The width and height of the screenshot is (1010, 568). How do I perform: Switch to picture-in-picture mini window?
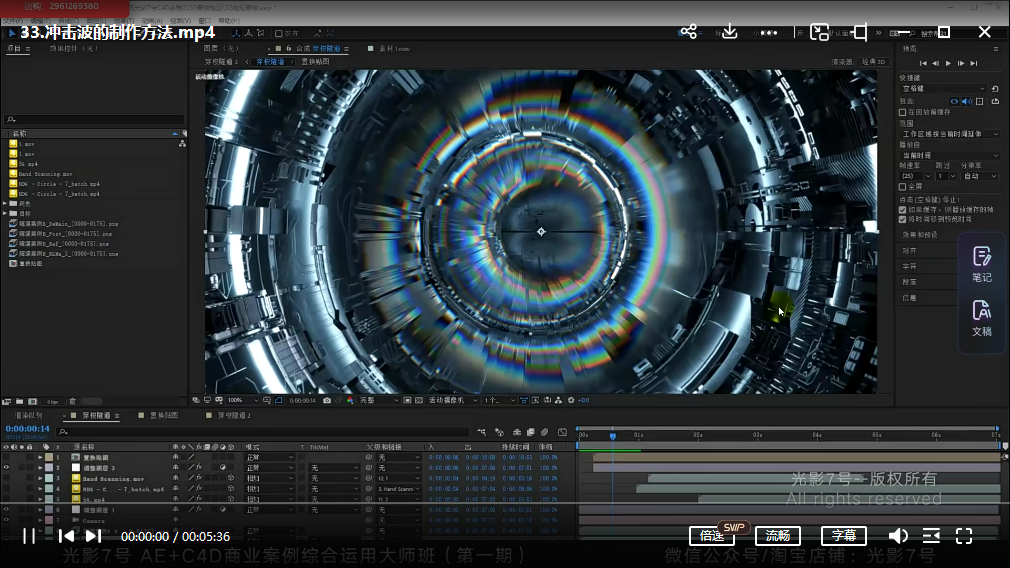tap(819, 32)
